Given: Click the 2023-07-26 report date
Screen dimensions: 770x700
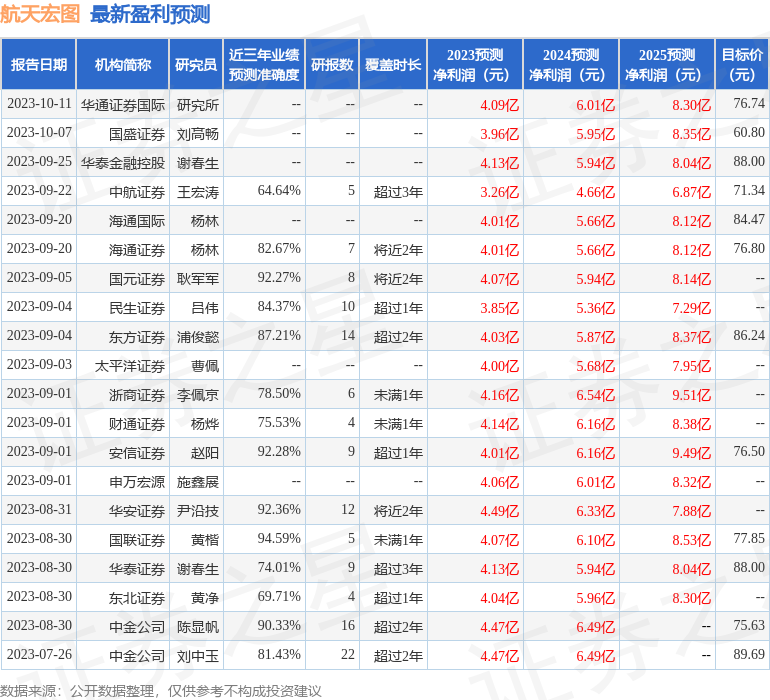Looking at the screenshot, I should point(39,654).
